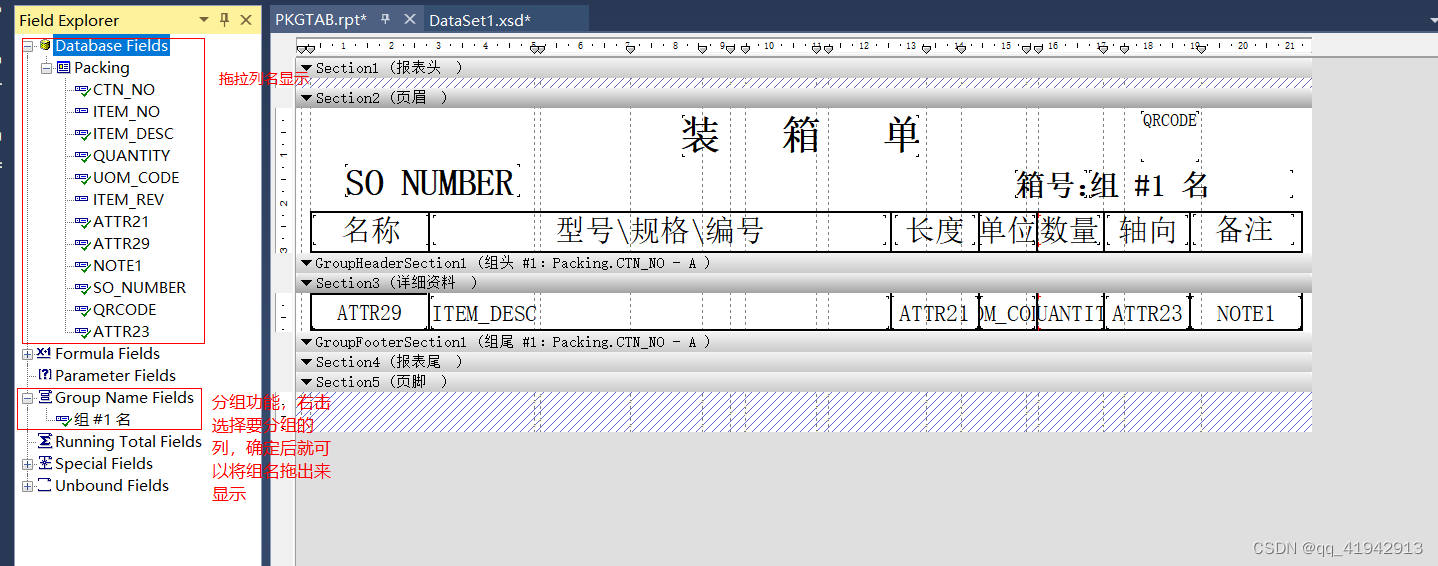Select the ATTR21 field in details section
The image size is (1438, 566).
click(934, 312)
